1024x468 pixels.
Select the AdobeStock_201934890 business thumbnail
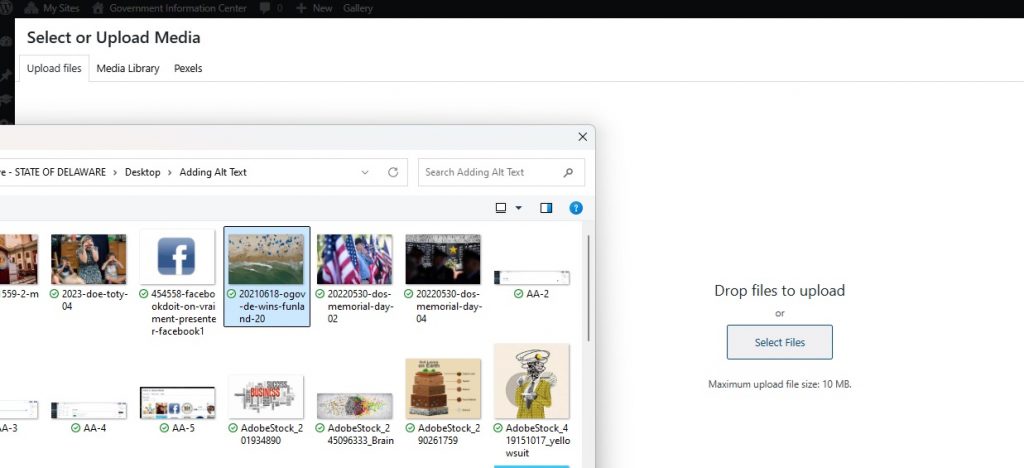point(266,397)
